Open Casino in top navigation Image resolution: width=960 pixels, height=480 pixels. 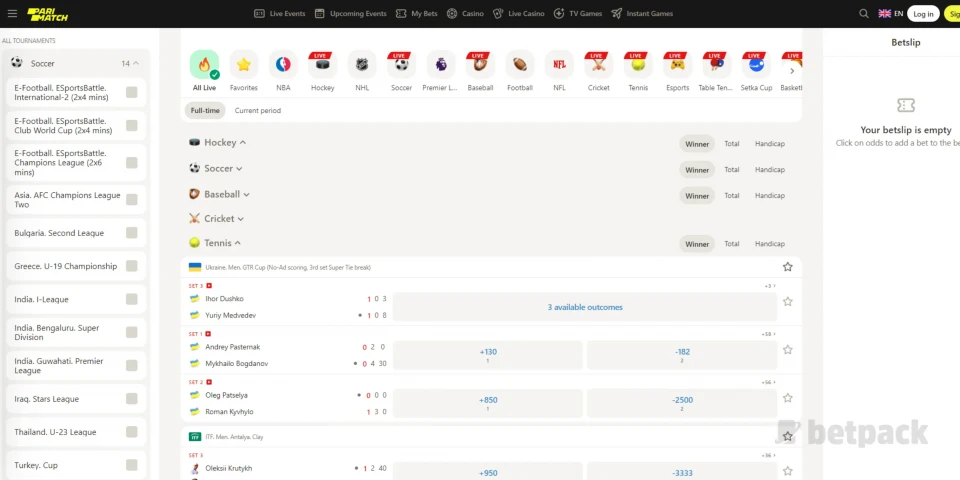(465, 13)
